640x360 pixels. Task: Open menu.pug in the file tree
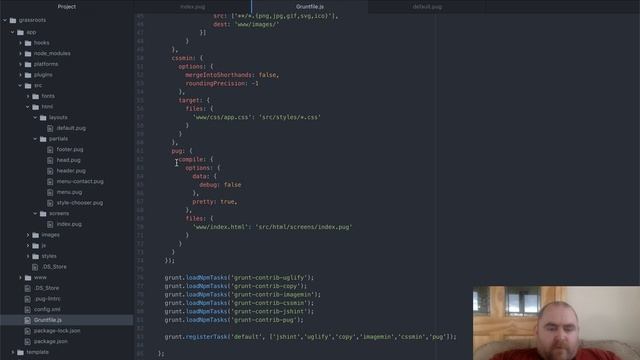[x=69, y=192]
